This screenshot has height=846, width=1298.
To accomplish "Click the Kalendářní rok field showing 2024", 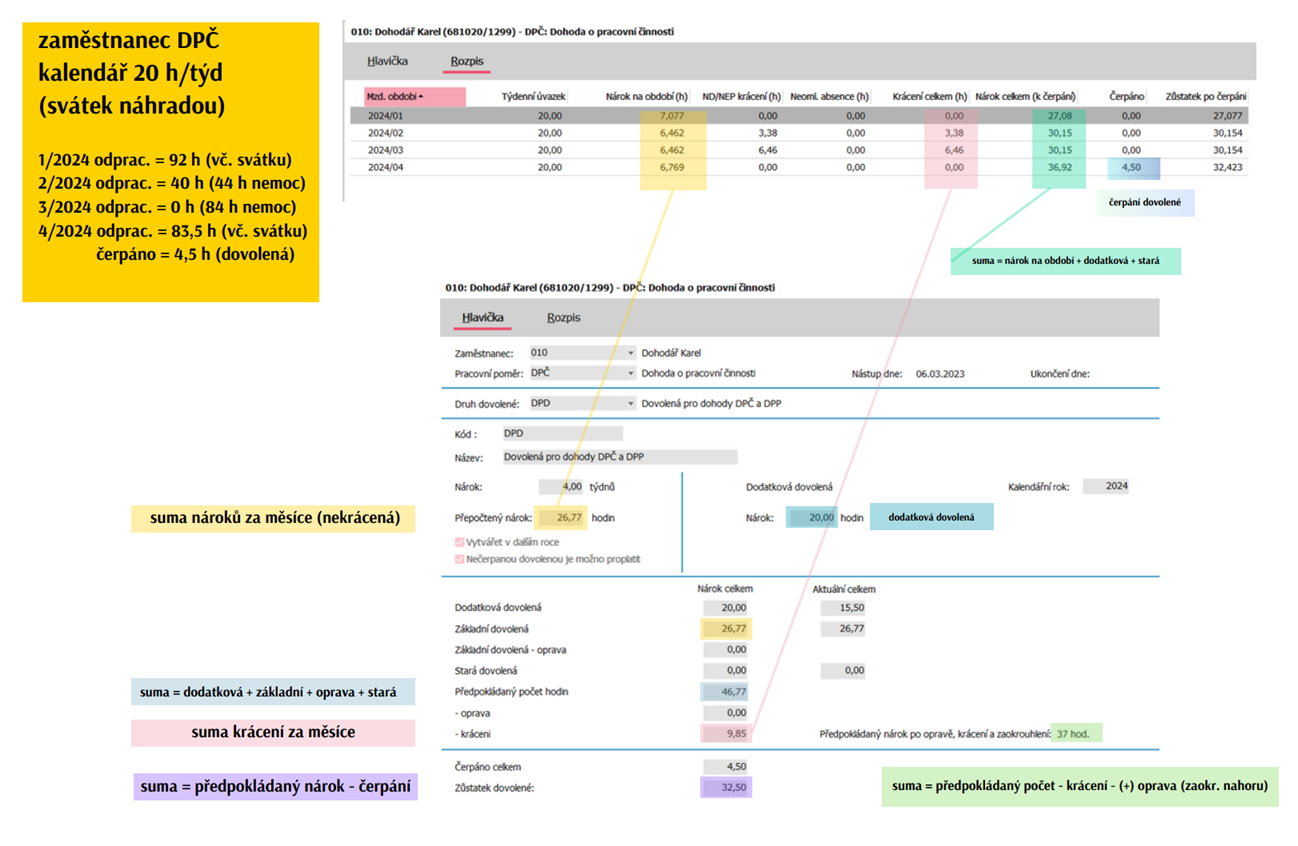I will pos(1107,486).
